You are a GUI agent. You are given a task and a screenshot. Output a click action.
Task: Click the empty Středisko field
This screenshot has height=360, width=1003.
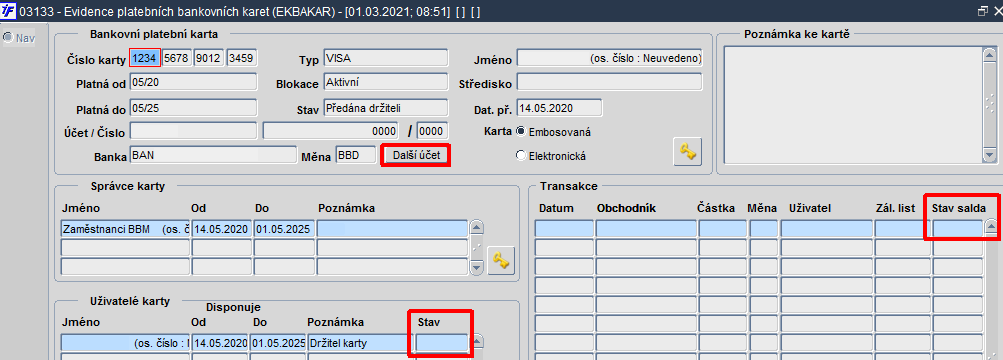610,82
